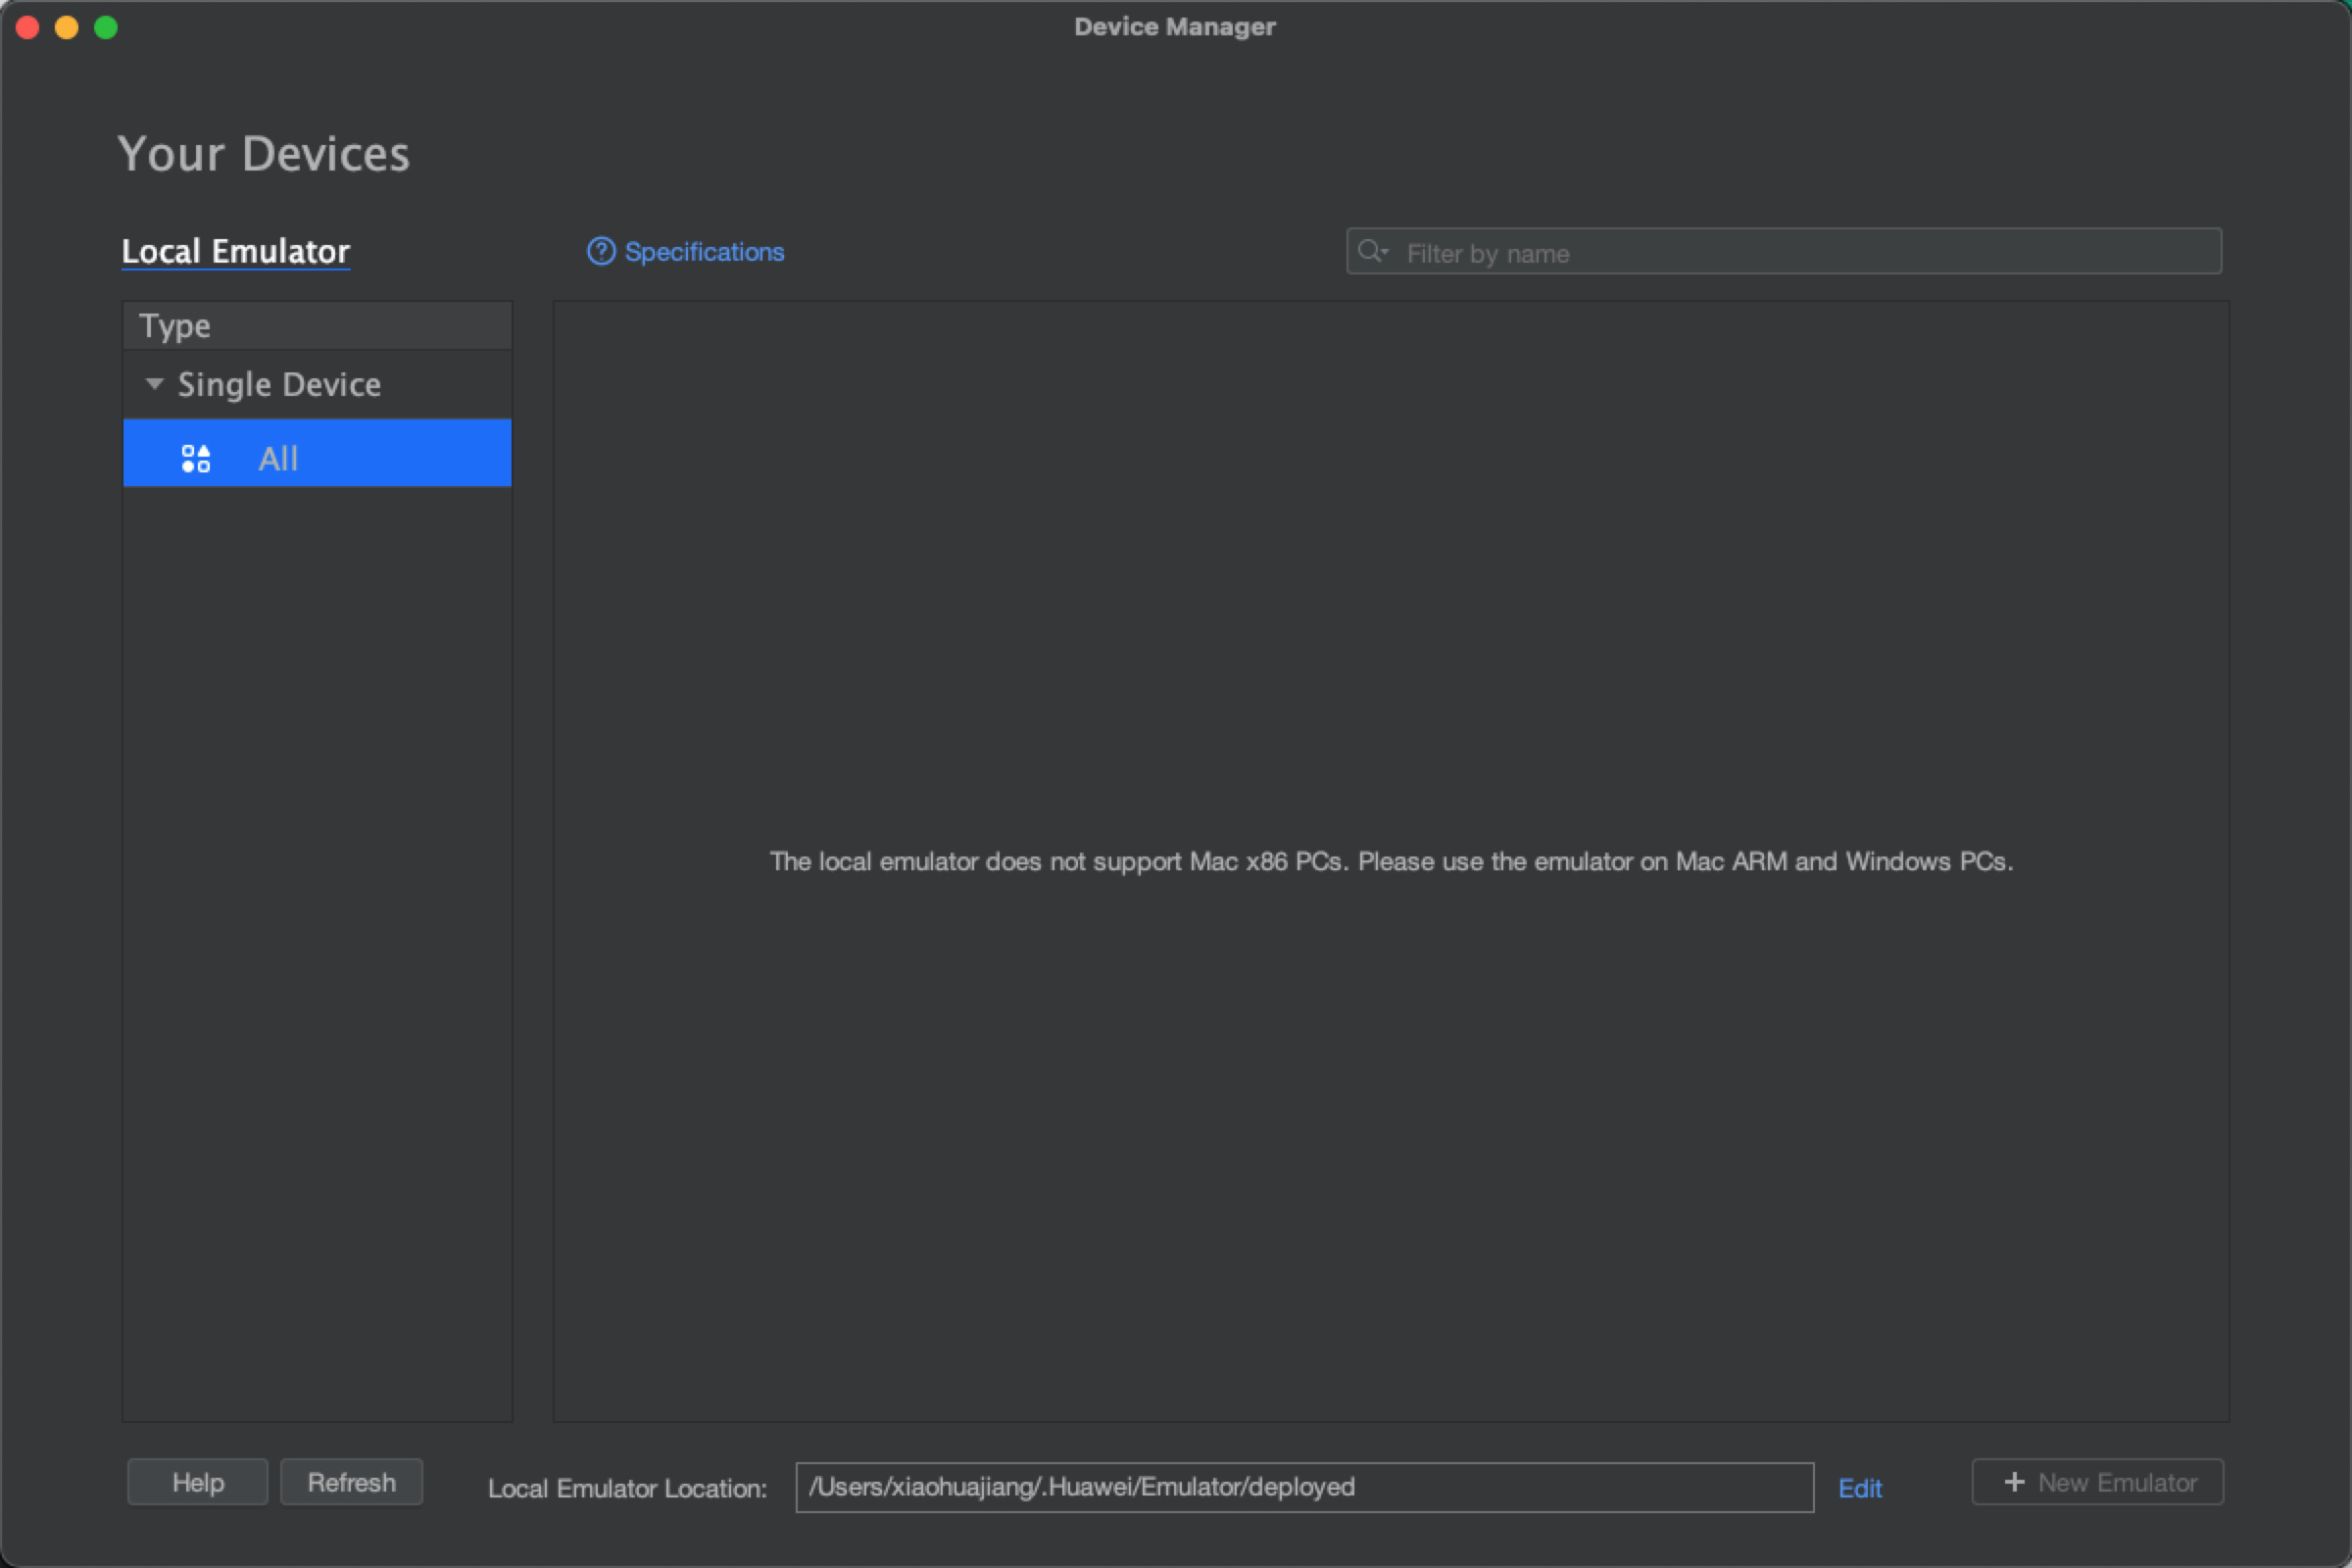The height and width of the screenshot is (1568, 2352).
Task: Refresh the device list
Action: pyautogui.click(x=351, y=1482)
